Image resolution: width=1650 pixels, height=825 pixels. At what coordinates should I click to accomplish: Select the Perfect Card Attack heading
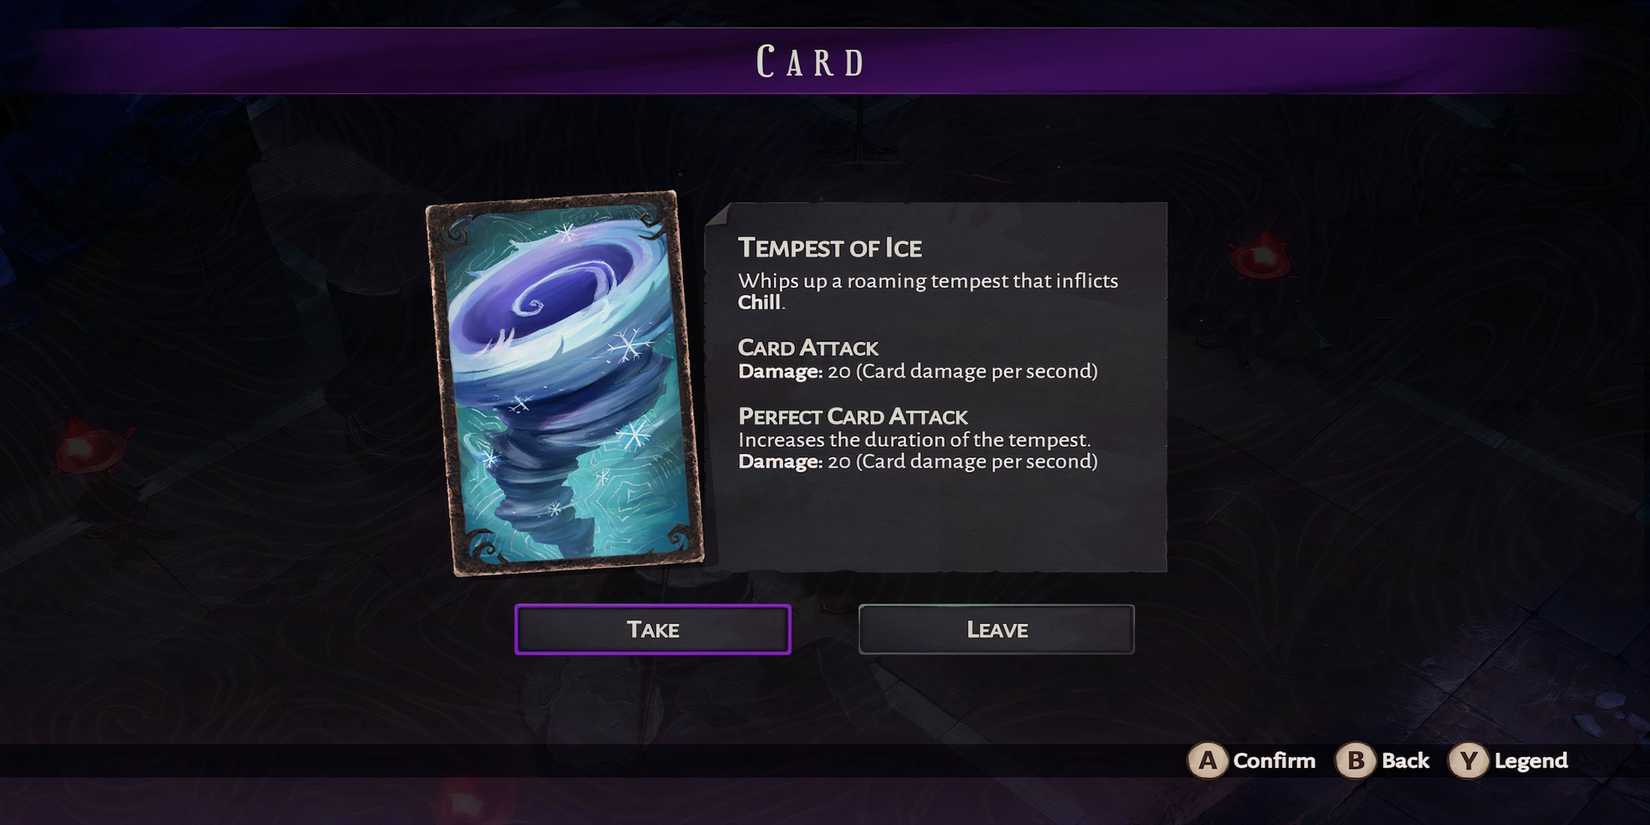pyautogui.click(x=853, y=416)
